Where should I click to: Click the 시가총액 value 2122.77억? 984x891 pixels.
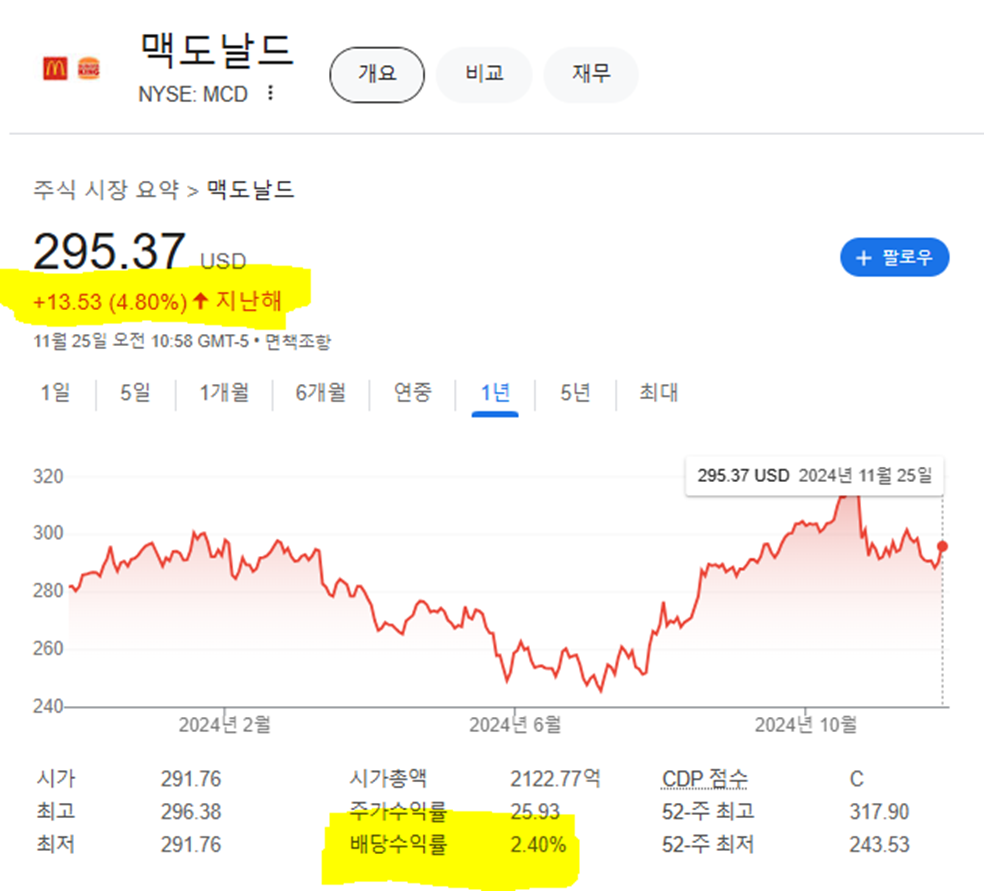(x=555, y=779)
